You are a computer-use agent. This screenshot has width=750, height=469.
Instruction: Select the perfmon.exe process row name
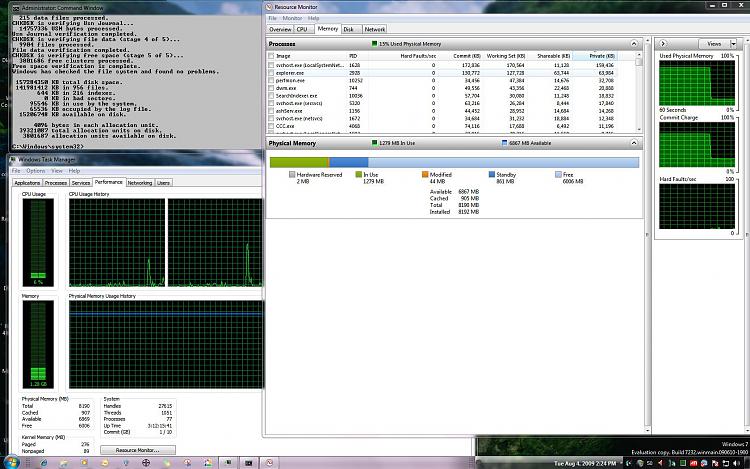click(290, 81)
